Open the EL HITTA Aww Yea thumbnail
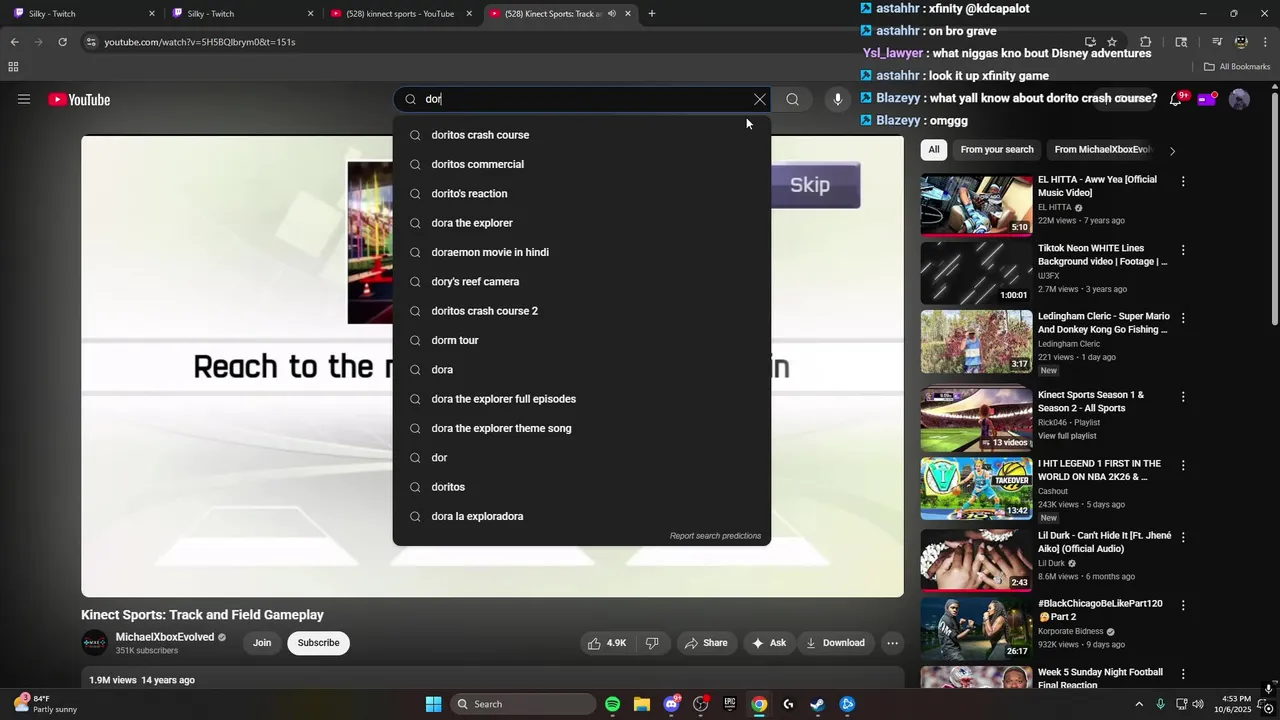 976,205
